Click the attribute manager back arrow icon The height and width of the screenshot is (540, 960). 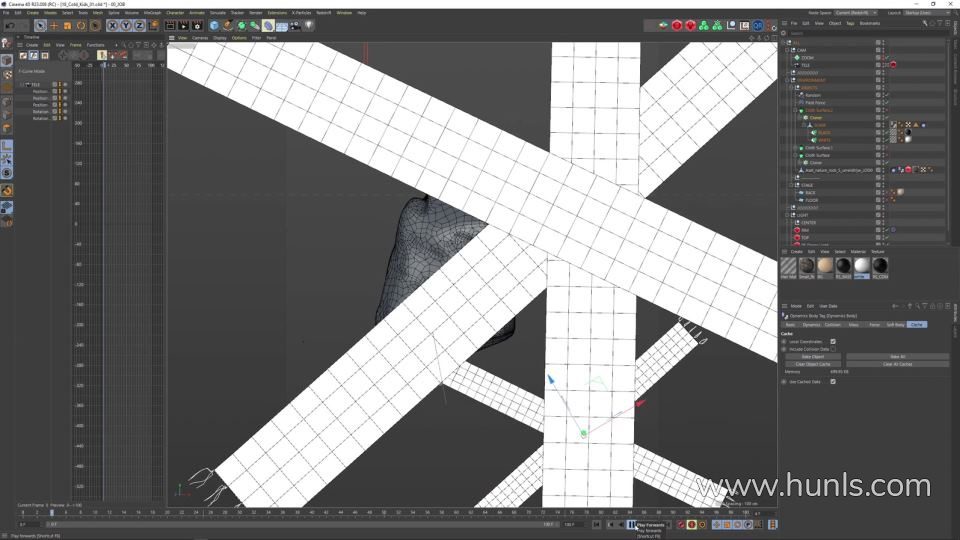895,306
